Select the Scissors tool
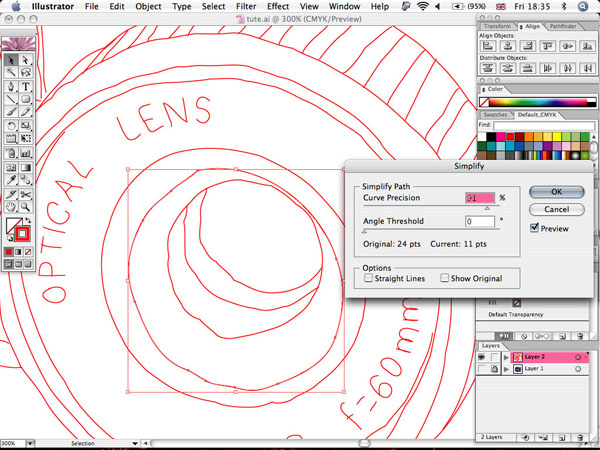This screenshot has width=600, height=450. click(x=25, y=194)
